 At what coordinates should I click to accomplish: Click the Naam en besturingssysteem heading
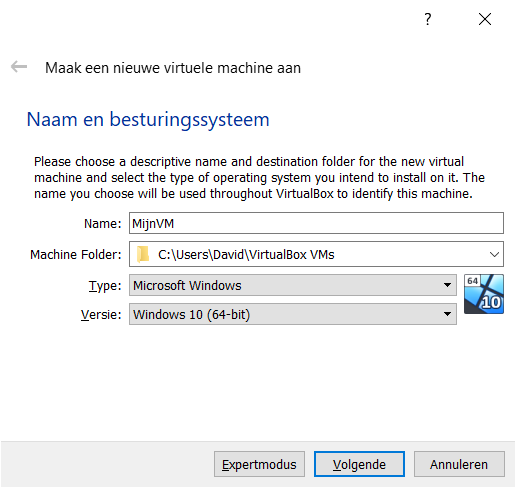148,120
